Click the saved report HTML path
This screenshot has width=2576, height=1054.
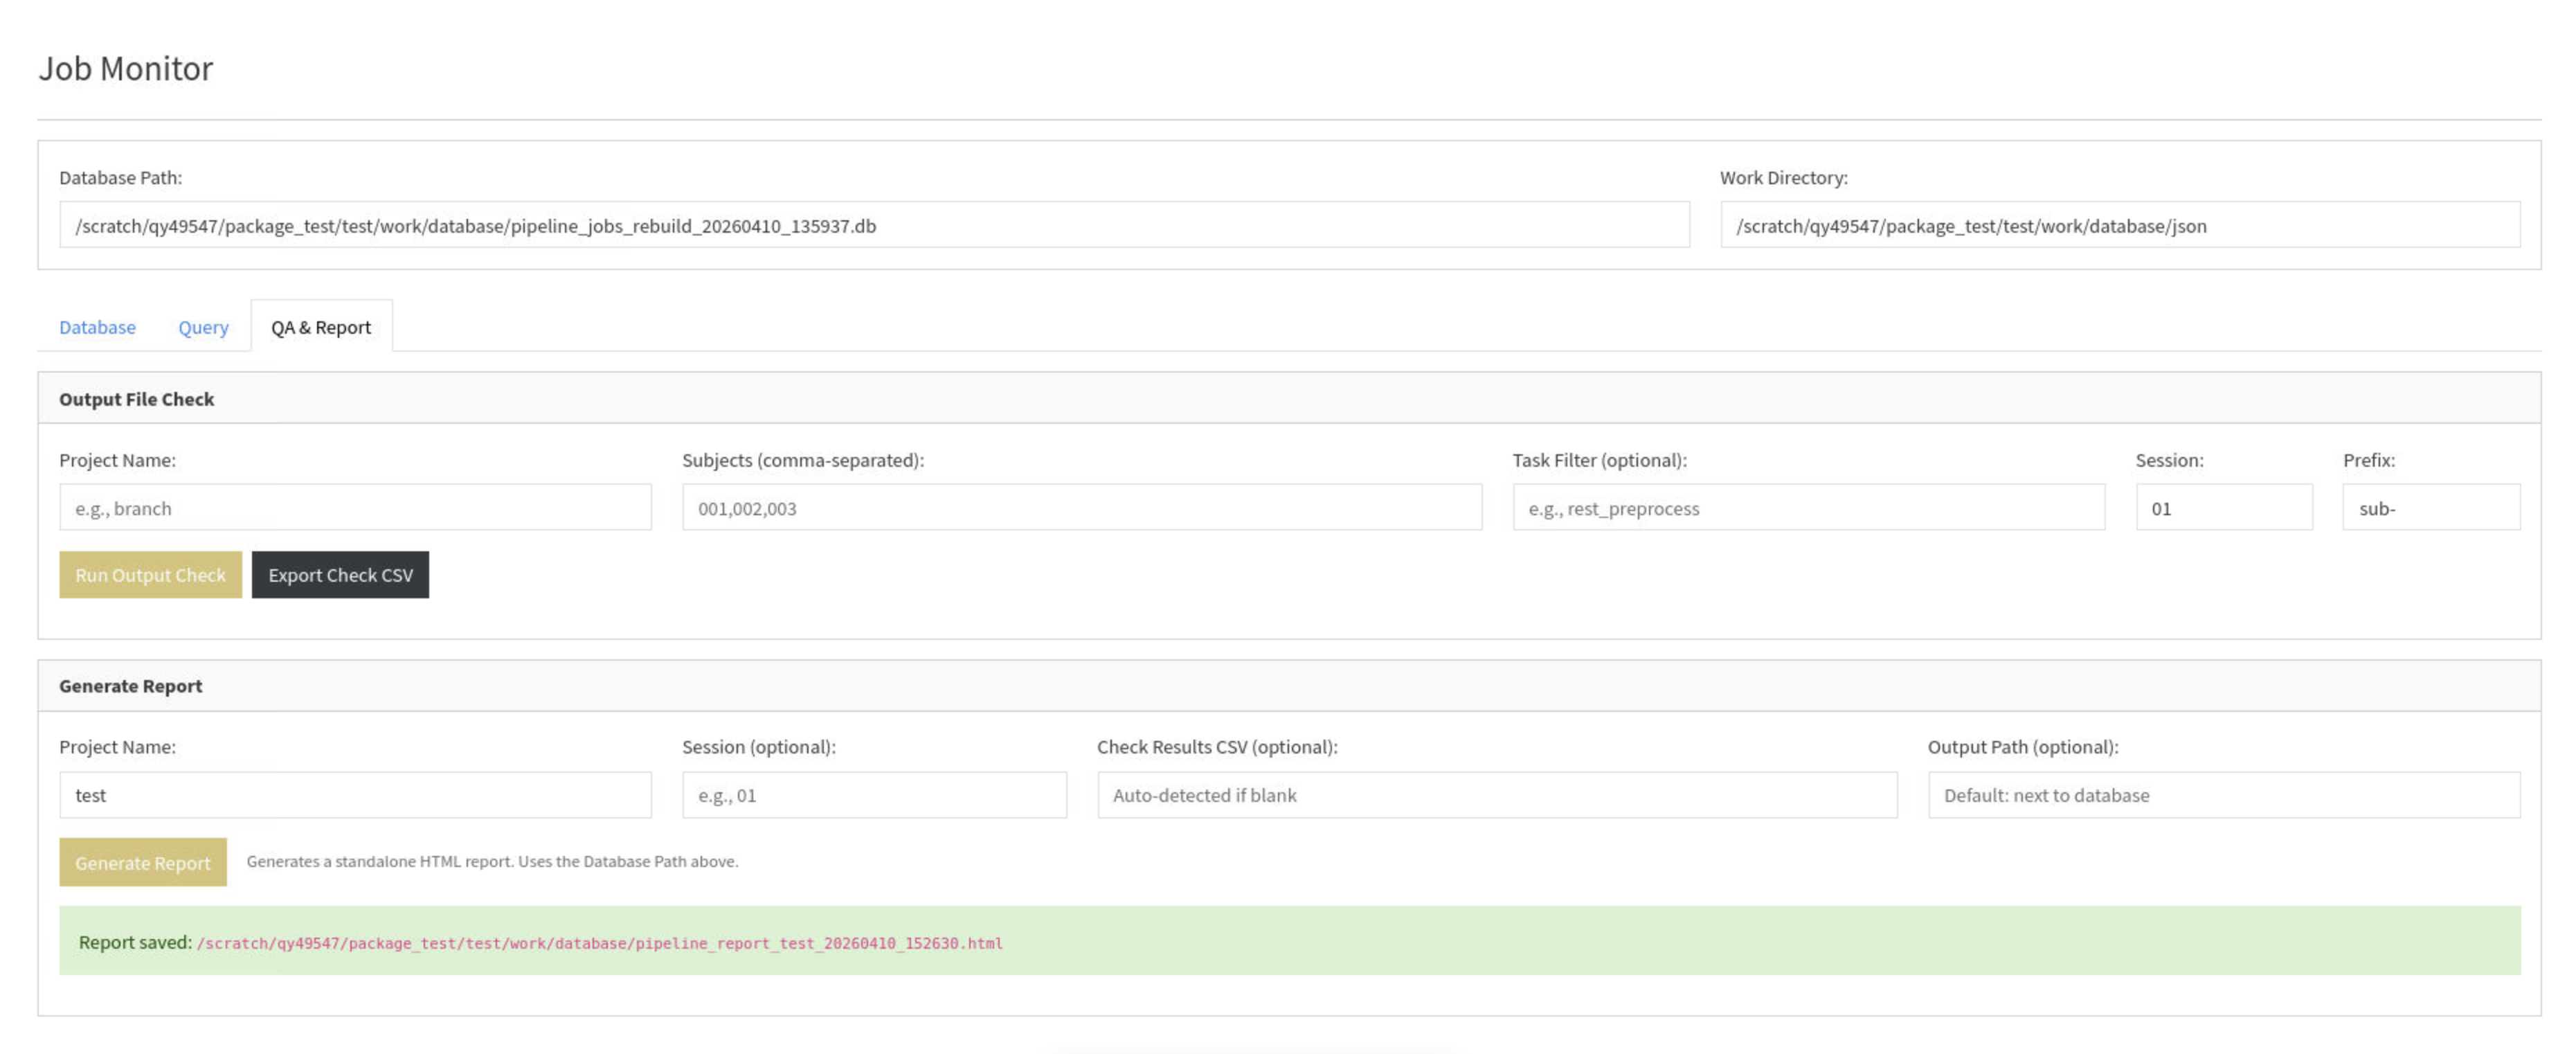click(600, 943)
